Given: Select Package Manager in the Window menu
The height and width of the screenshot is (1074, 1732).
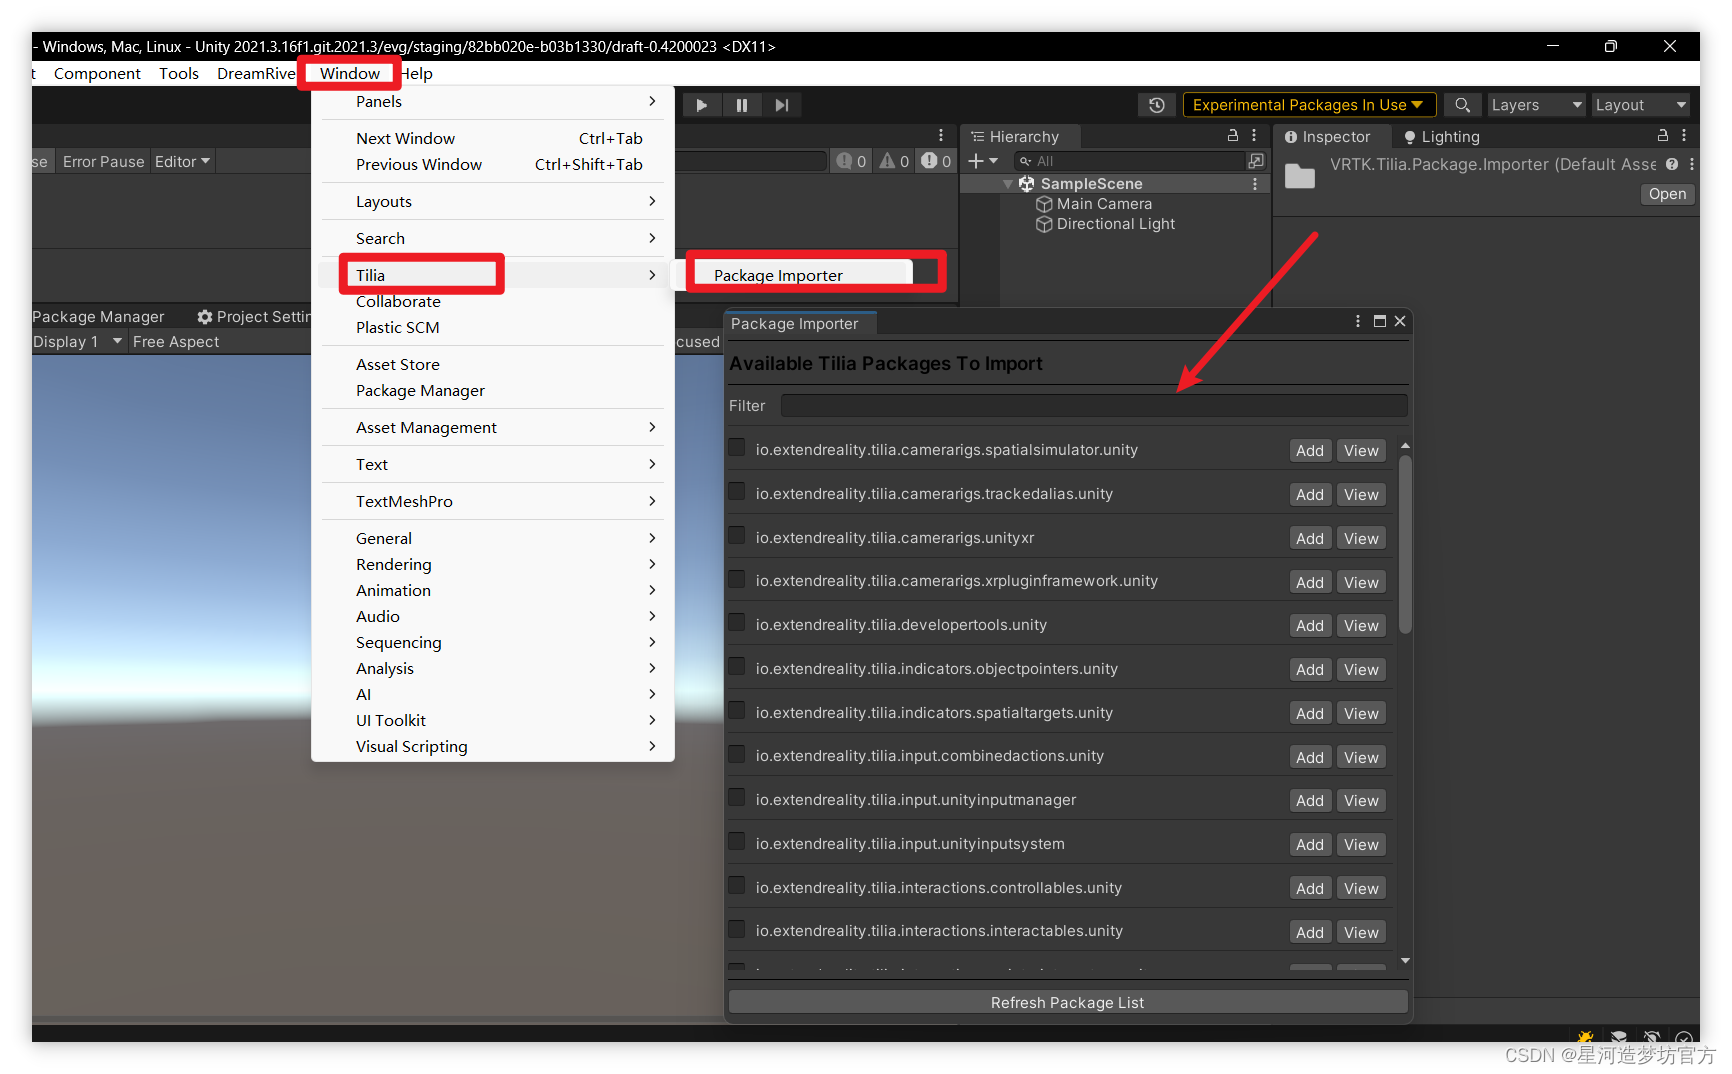Looking at the screenshot, I should point(493,391).
